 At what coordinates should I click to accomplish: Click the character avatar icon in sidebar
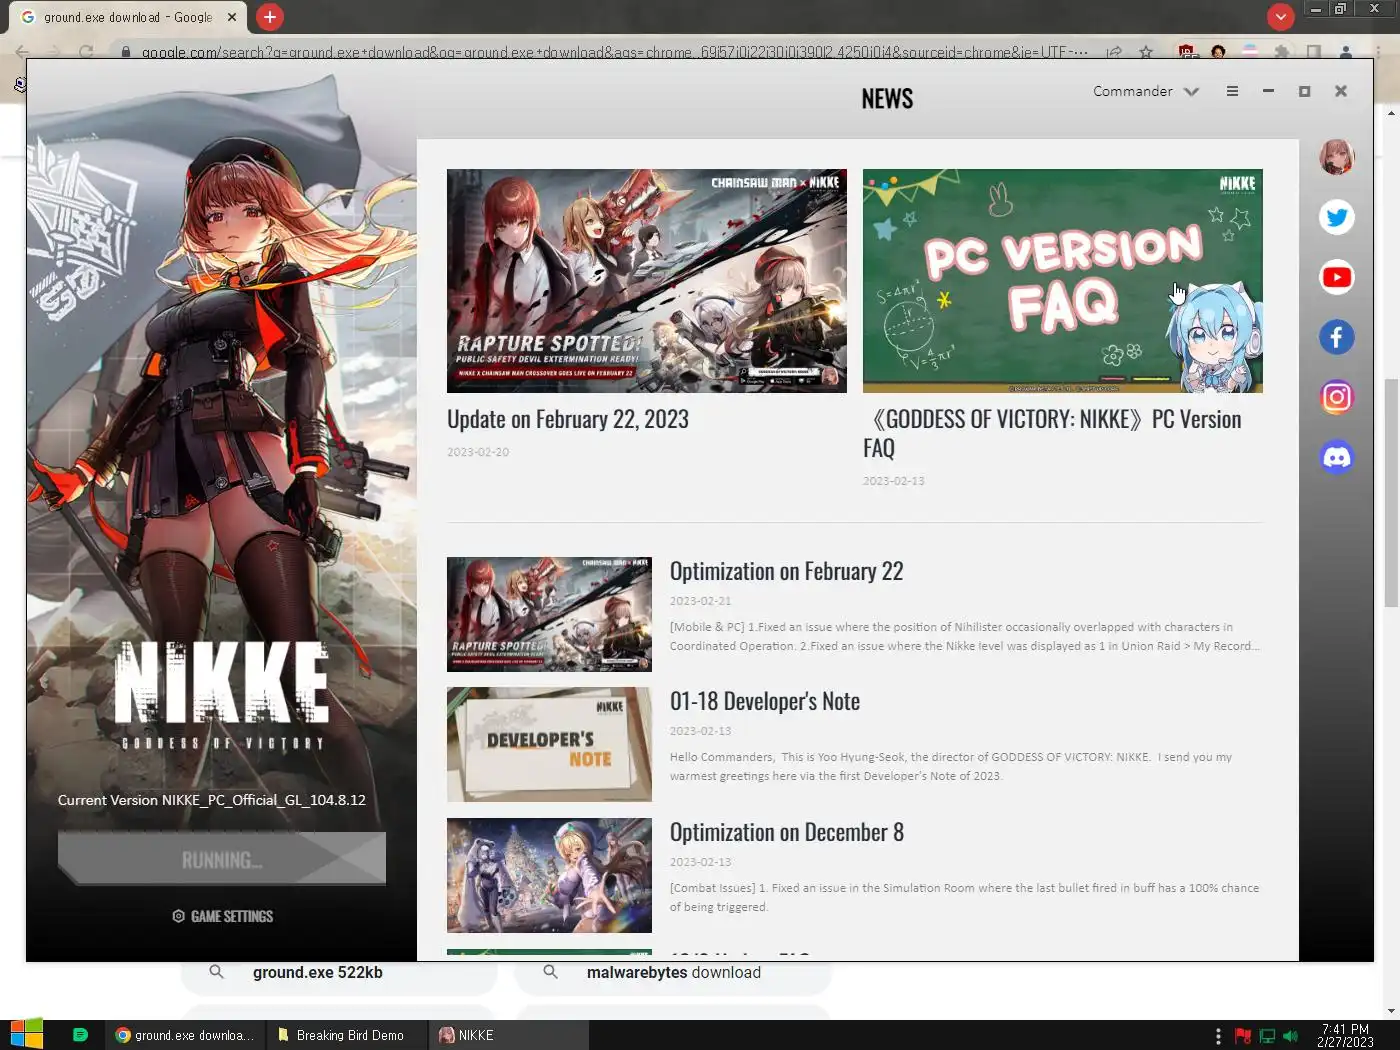(x=1337, y=157)
